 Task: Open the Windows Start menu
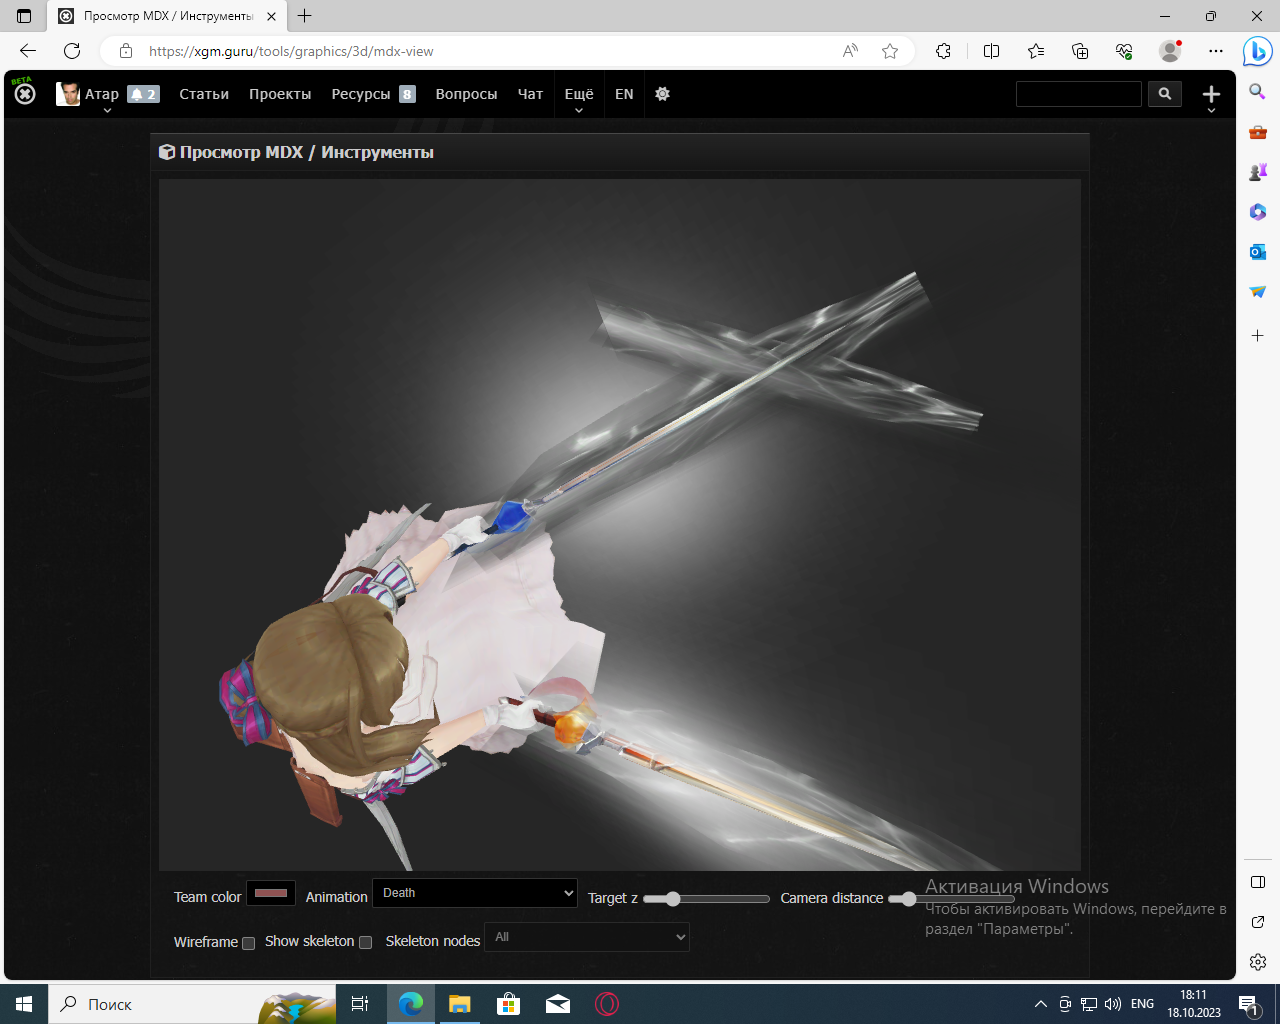click(24, 1004)
